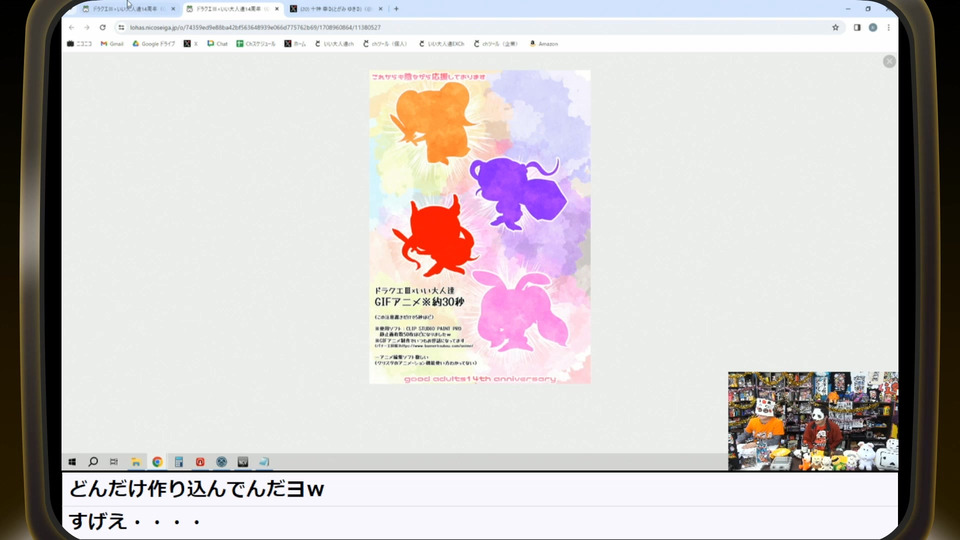Close the X tab
The width and height of the screenshot is (960, 540).
point(381,9)
